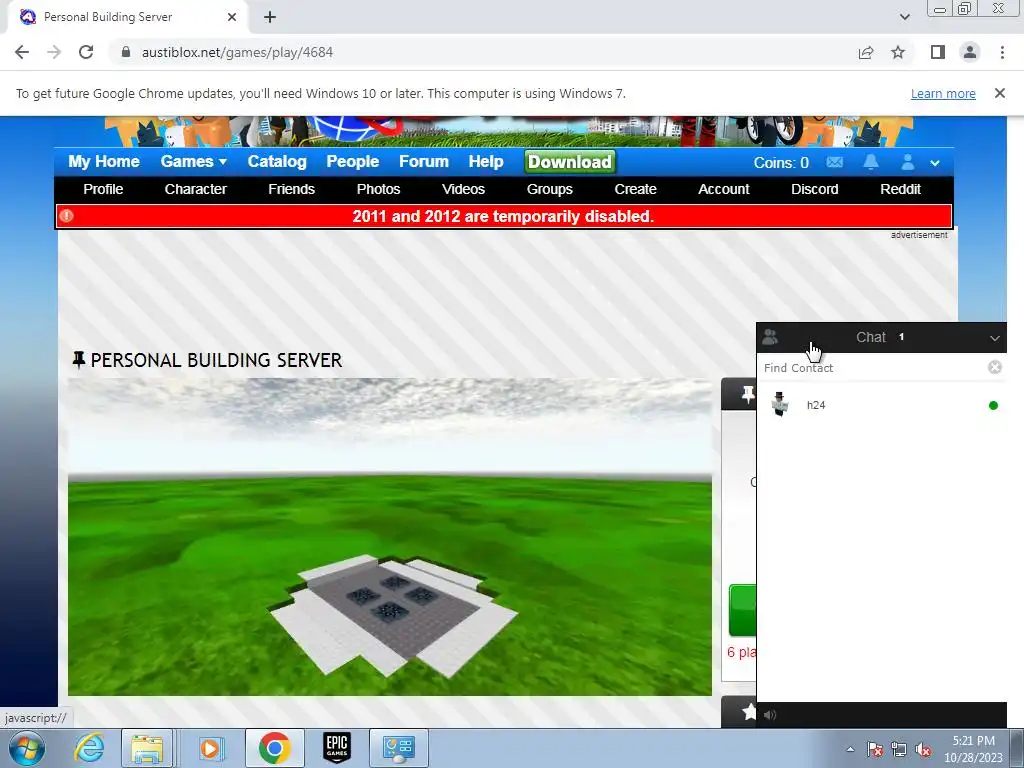The height and width of the screenshot is (768, 1024).
Task: Close the Personal Building Server tab
Action: 232,18
